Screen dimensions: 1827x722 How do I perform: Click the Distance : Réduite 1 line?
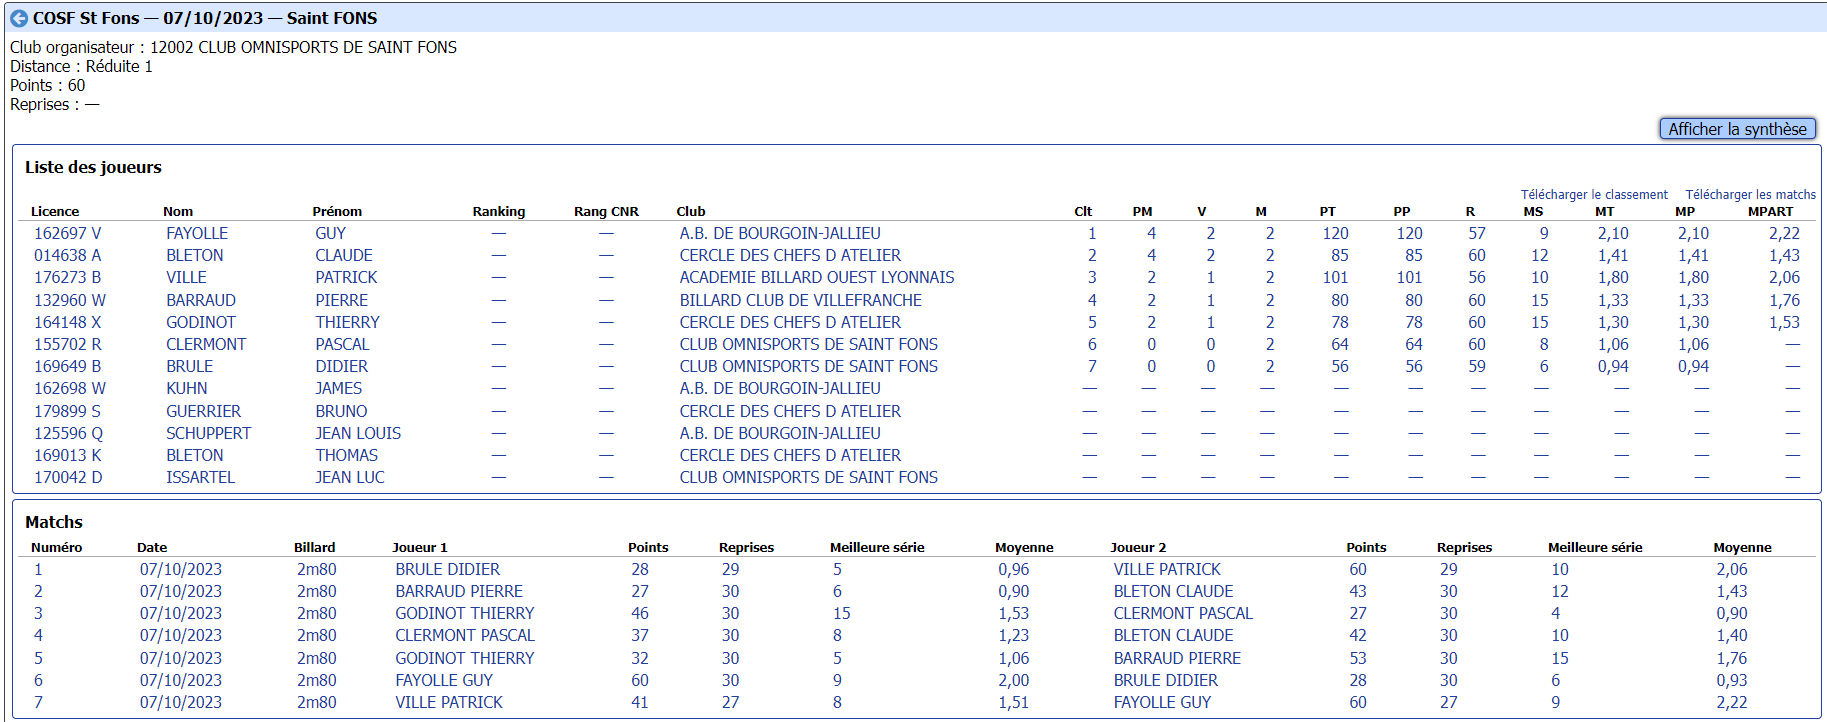(81, 66)
